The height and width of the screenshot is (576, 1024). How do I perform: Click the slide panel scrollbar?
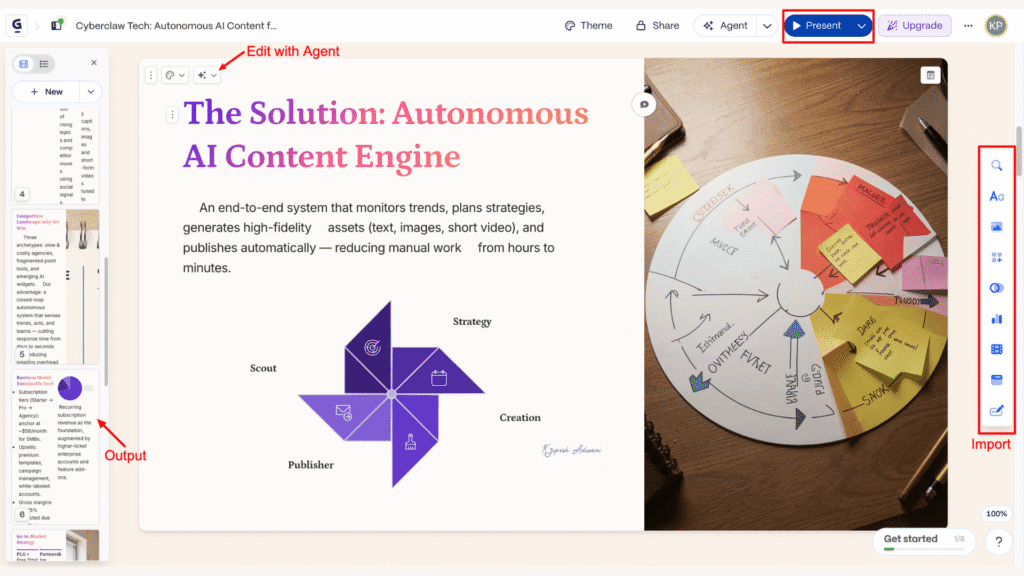click(x=106, y=320)
